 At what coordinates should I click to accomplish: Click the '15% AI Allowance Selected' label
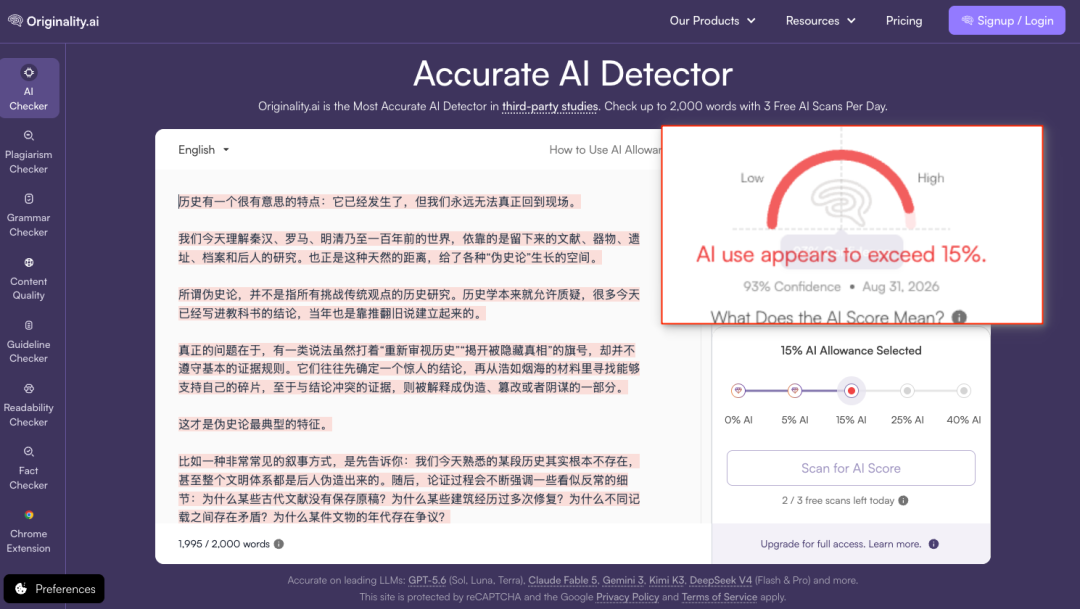(851, 350)
